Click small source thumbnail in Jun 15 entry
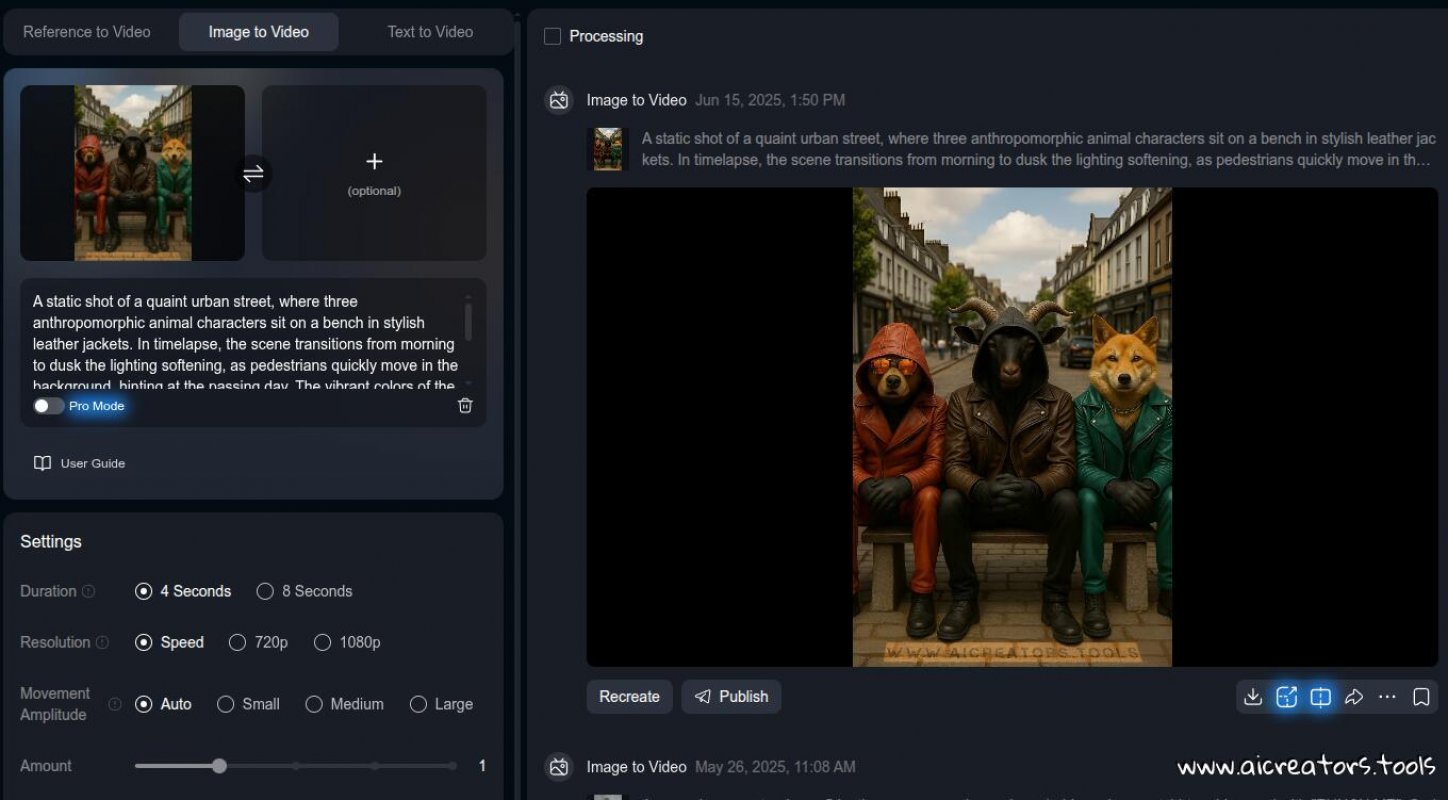 607,149
